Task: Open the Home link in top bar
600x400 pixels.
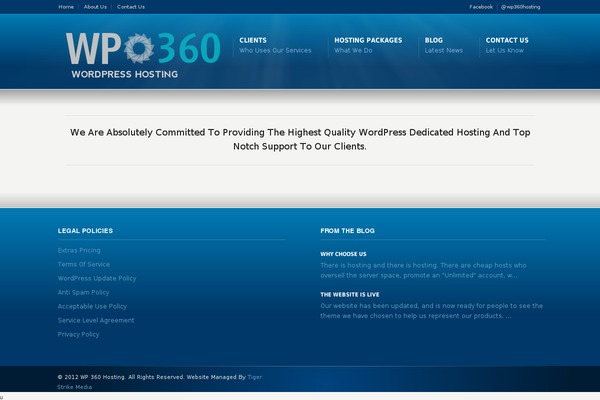Action: 66,6
